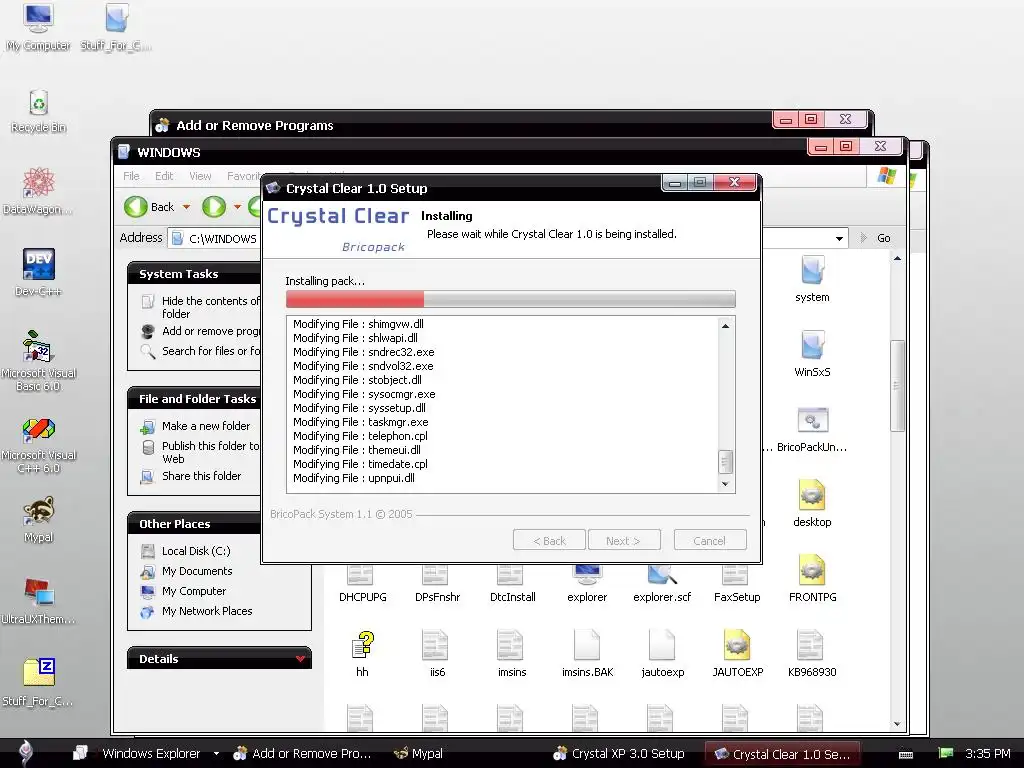Click Next in Crystal Clear Setup
The height and width of the screenshot is (768, 1024).
pos(624,540)
